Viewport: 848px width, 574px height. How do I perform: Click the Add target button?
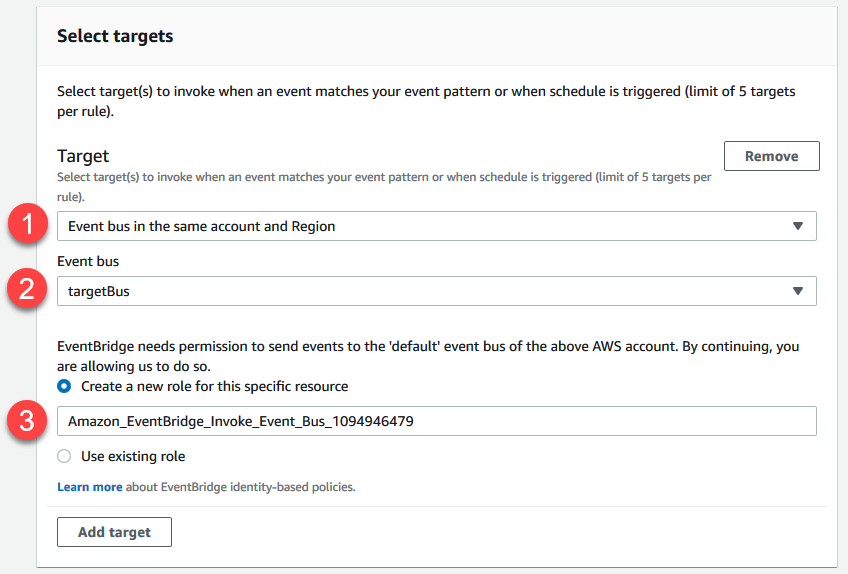pos(114,532)
